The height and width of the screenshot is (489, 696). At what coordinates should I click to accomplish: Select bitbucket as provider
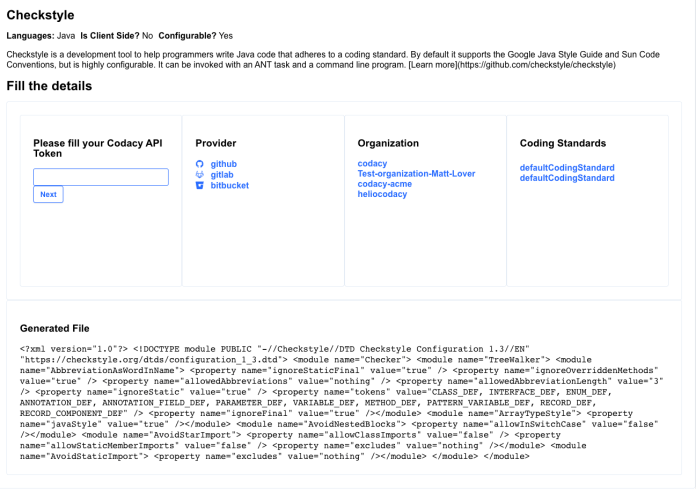[229, 185]
